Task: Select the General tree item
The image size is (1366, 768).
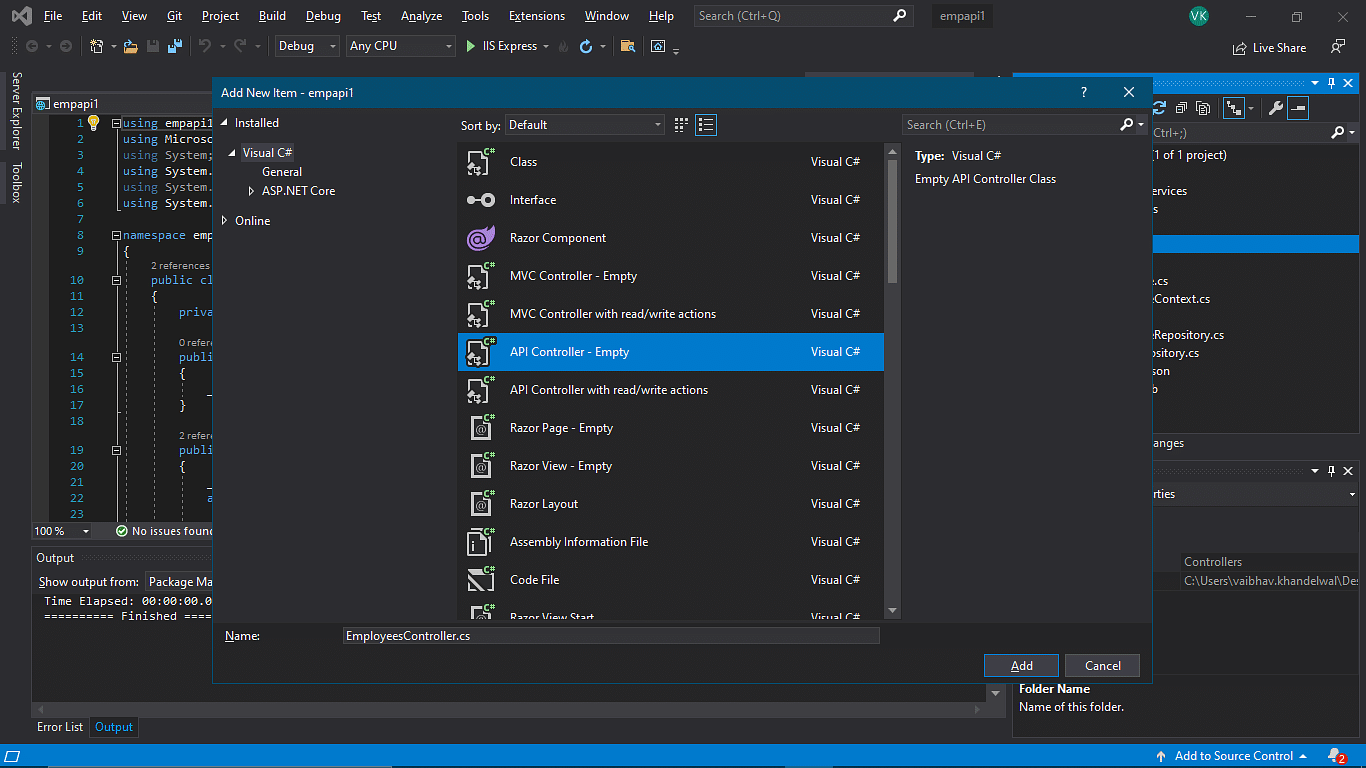Action: point(282,172)
